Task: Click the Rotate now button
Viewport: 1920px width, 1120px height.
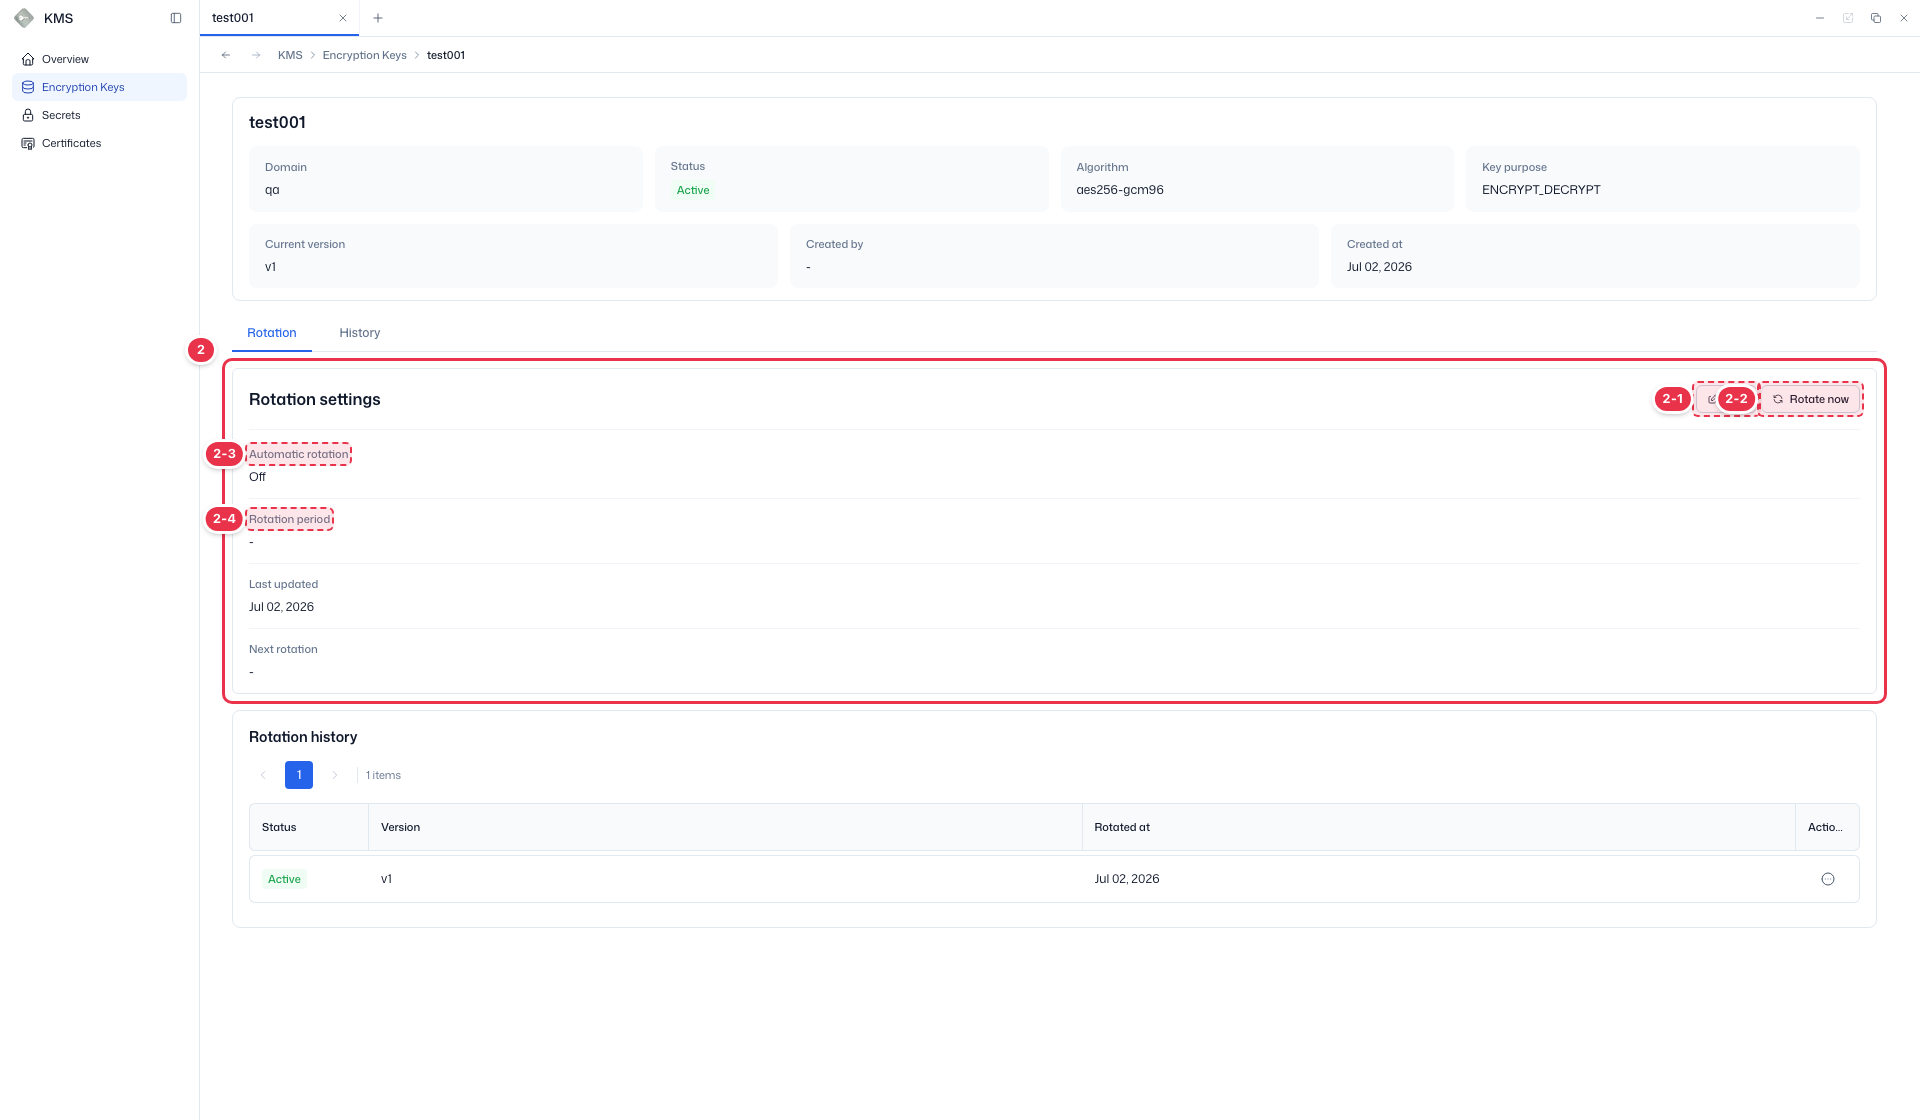Action: pyautogui.click(x=1811, y=399)
